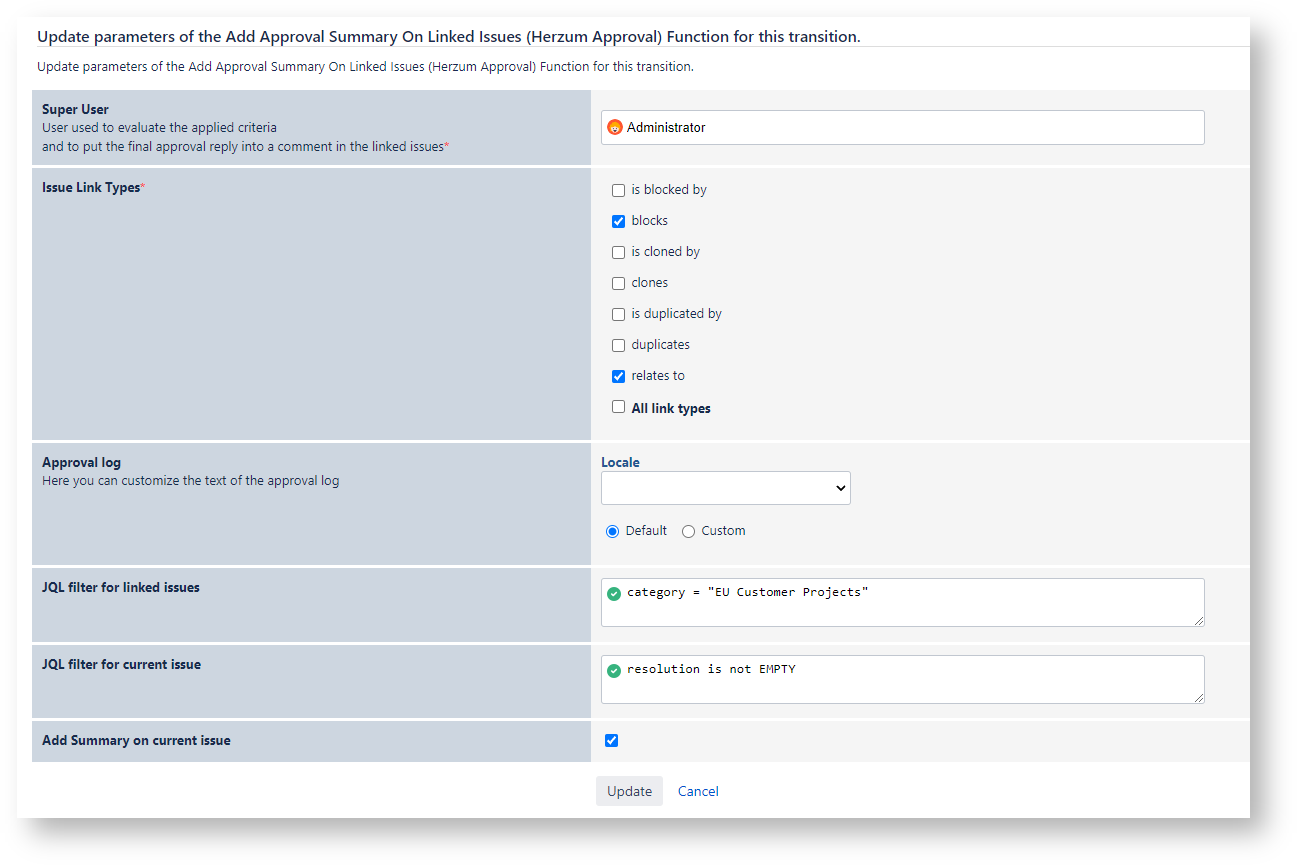Screen dimensions: 1298x866
Task: Enable the 'is blocked by' link type
Action: [618, 190]
